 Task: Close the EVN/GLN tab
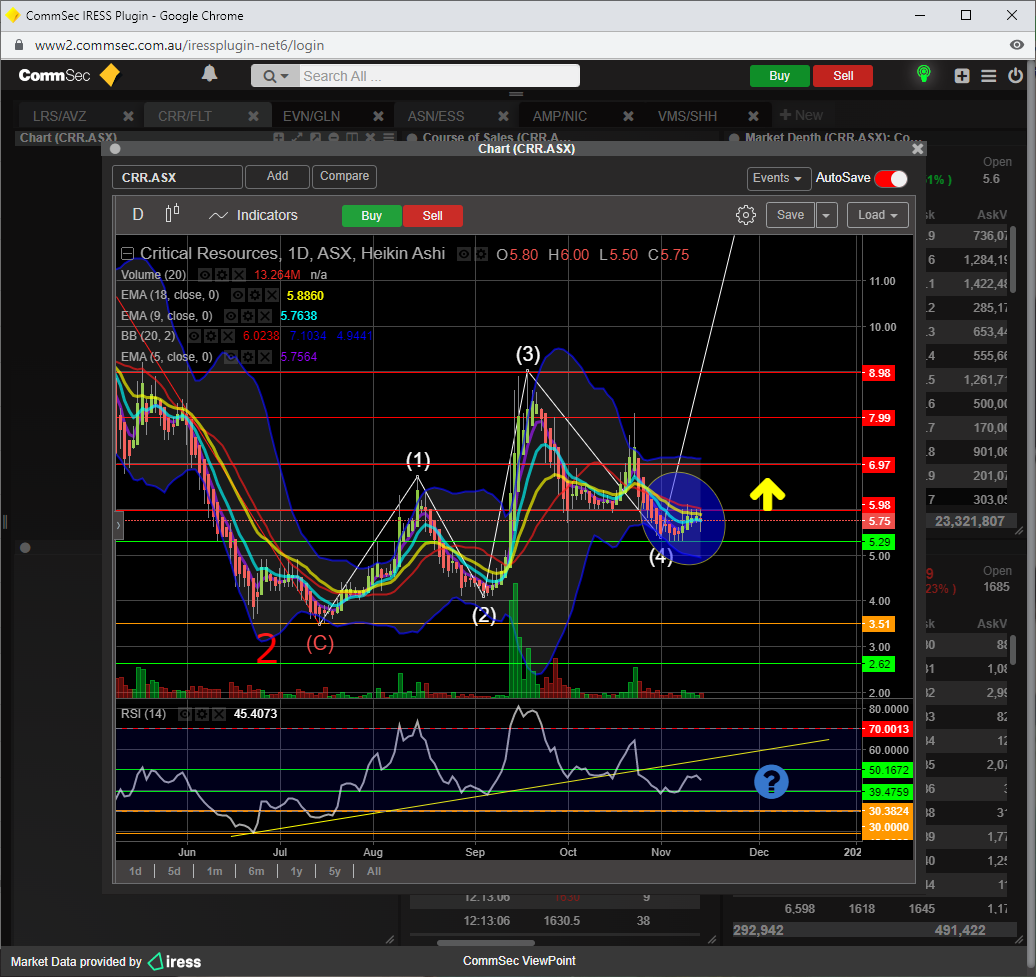378,116
